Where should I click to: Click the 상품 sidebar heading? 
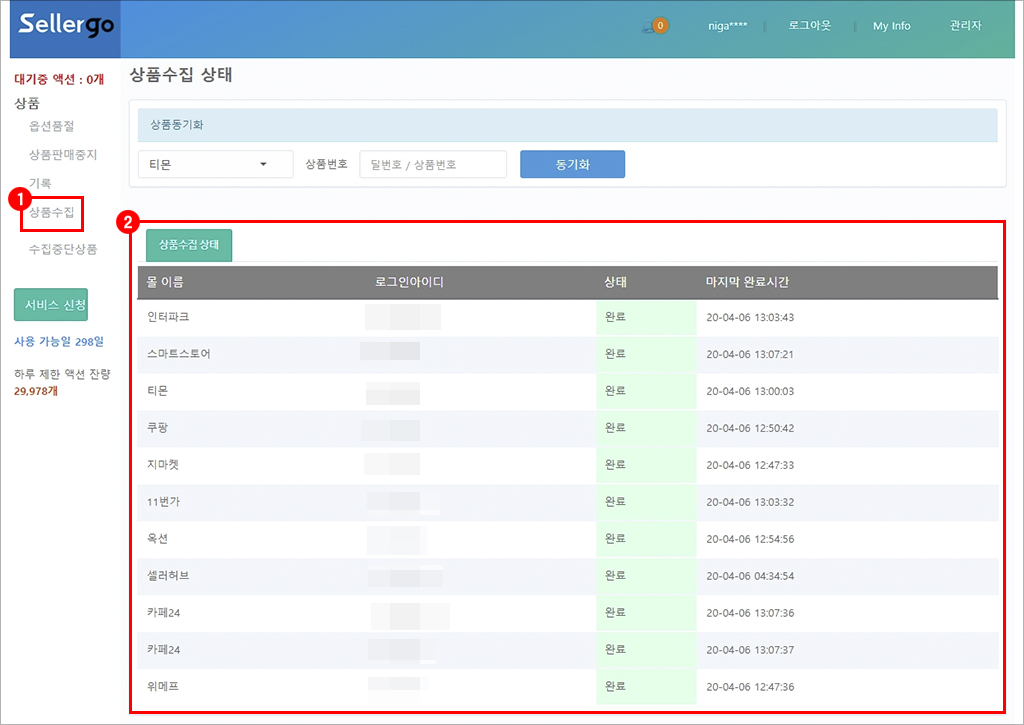pos(27,103)
